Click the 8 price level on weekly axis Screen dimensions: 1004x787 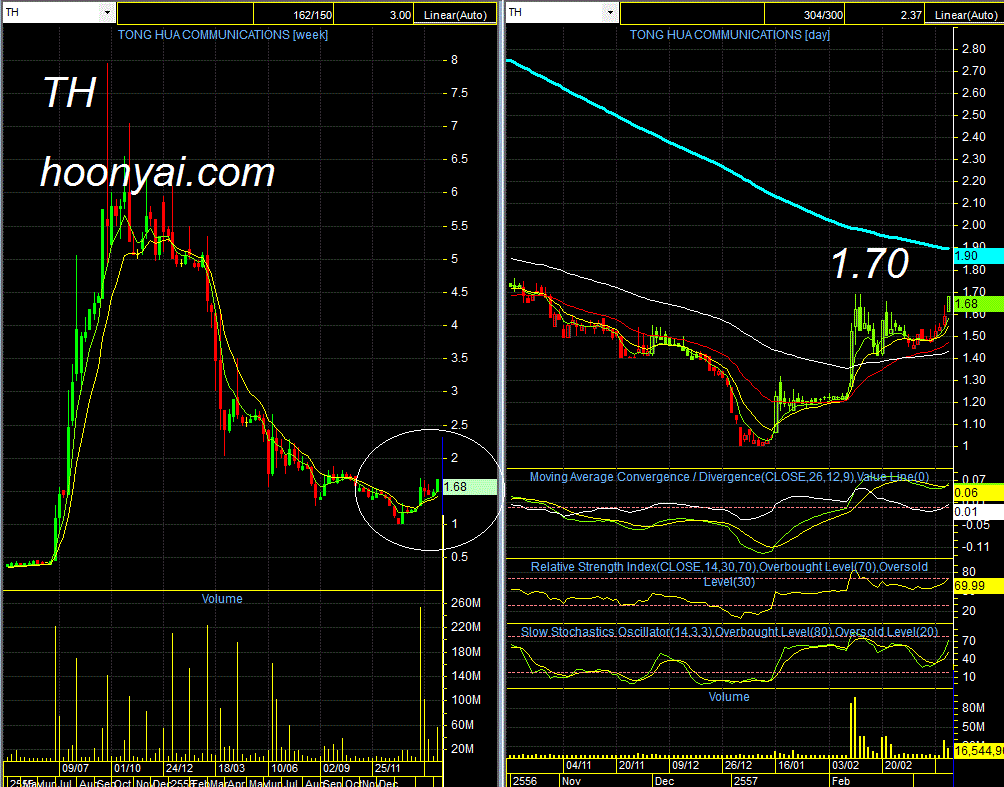pyautogui.click(x=455, y=60)
